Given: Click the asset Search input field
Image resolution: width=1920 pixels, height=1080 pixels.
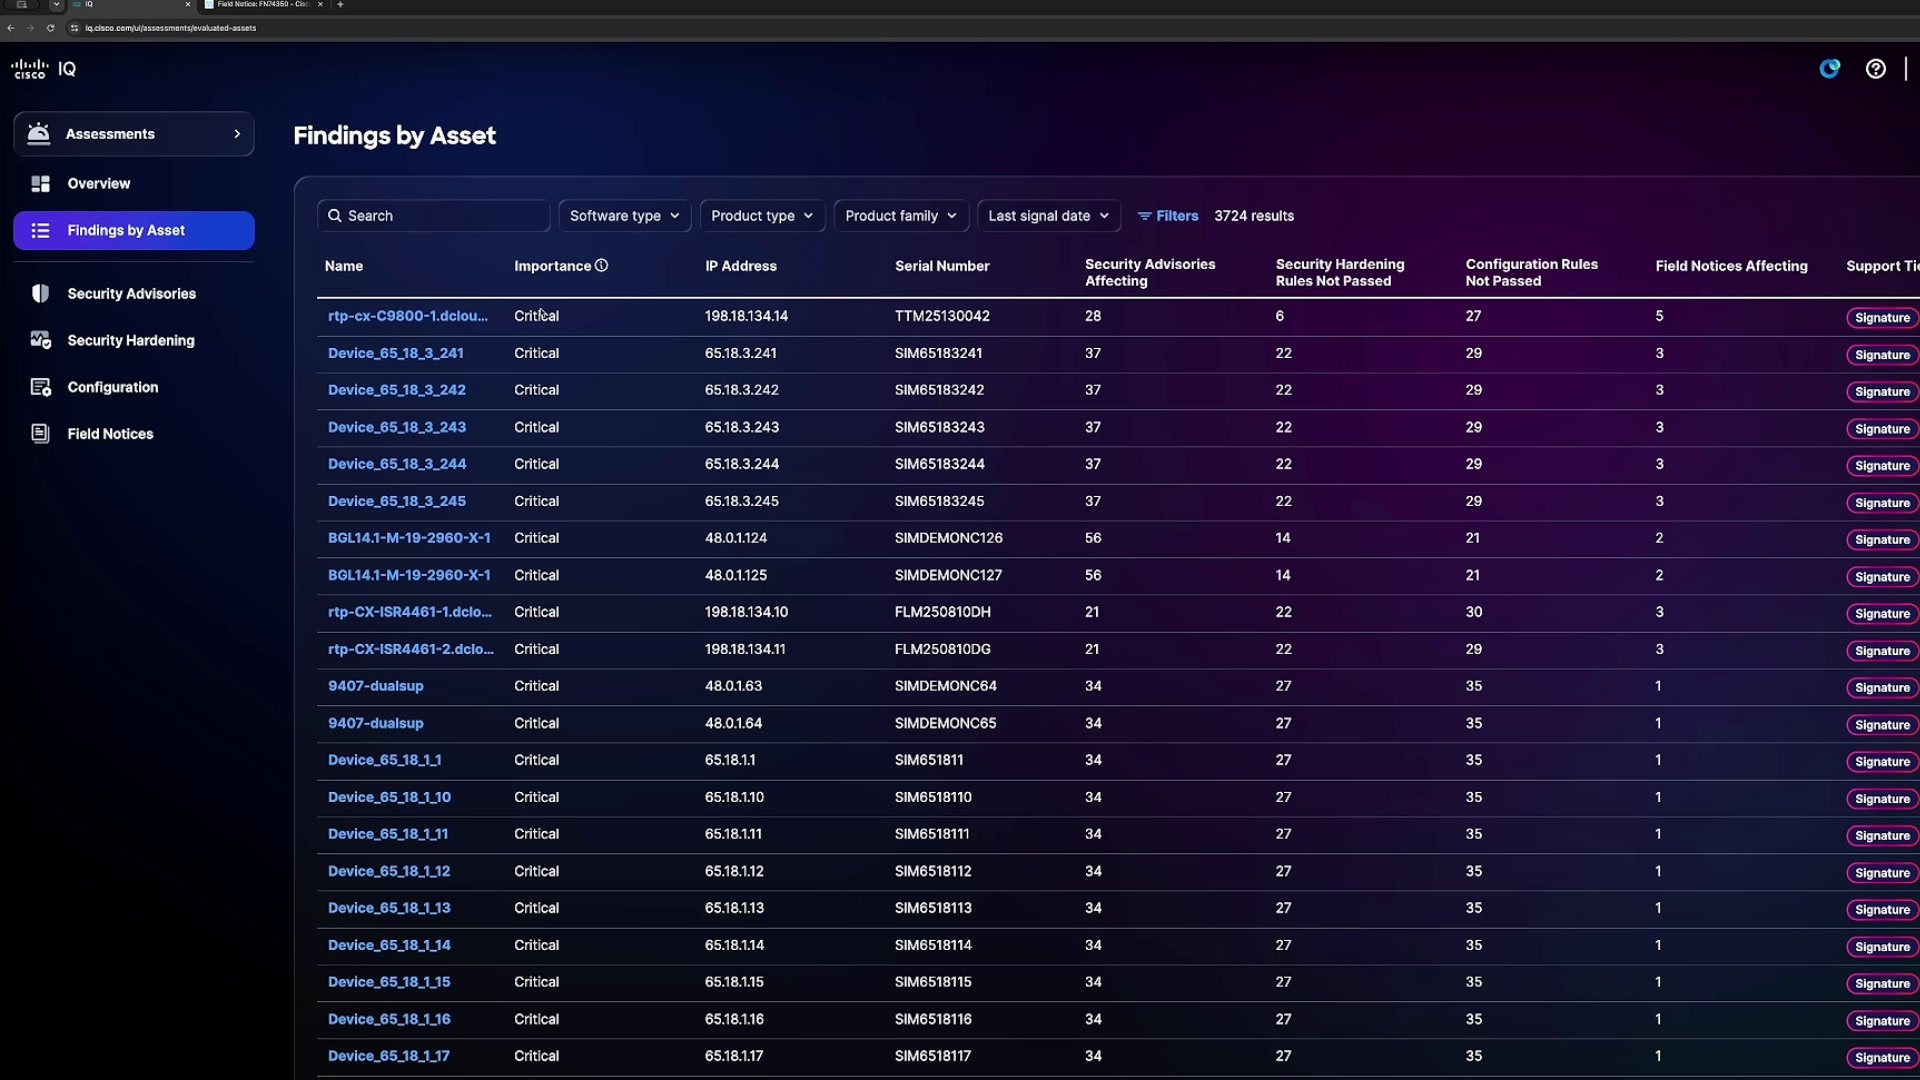Looking at the screenshot, I should [434, 216].
